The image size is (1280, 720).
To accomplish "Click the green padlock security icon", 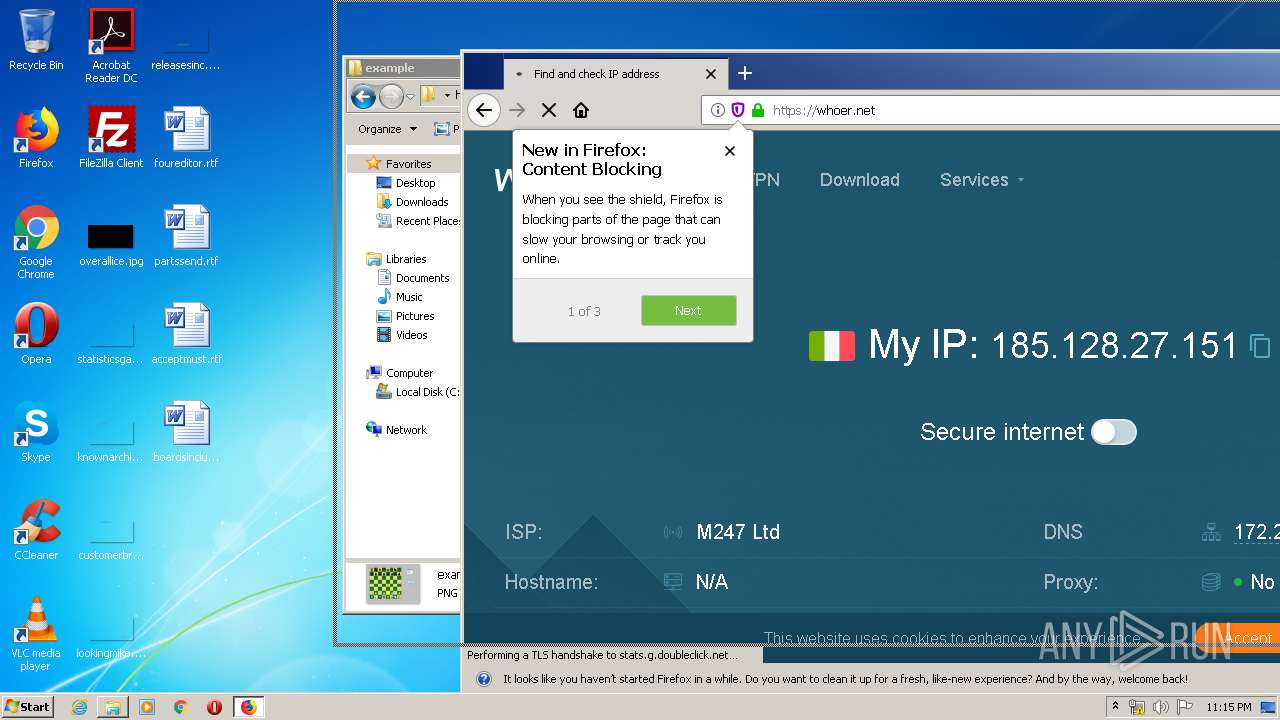I will click(757, 110).
